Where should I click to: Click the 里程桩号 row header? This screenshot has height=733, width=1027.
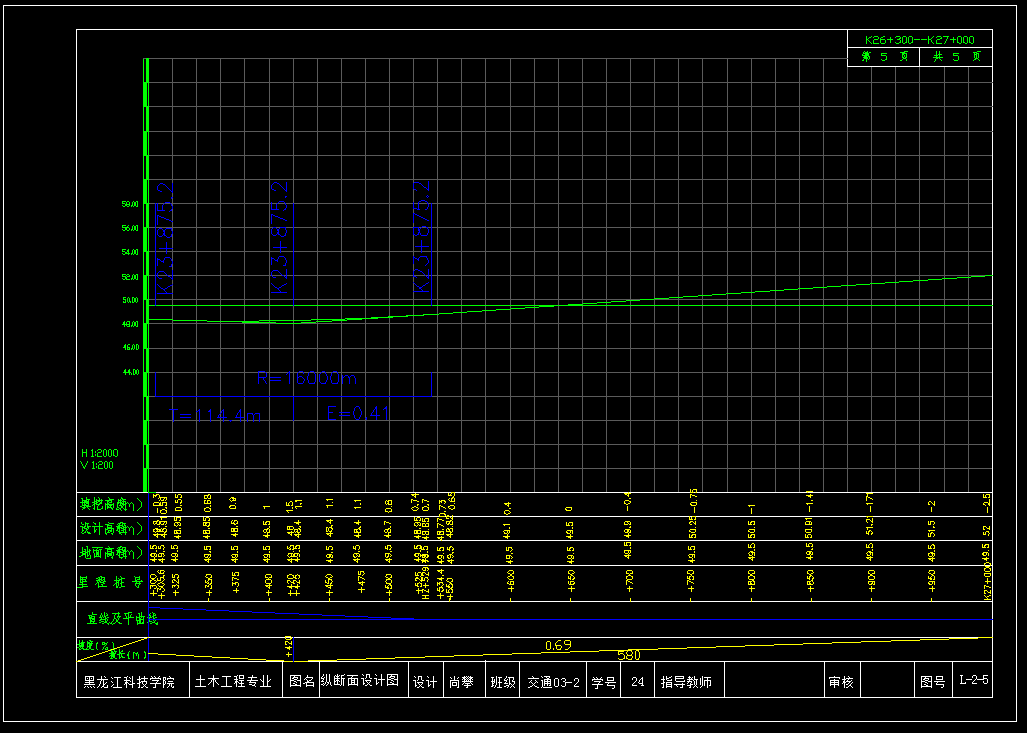[111, 581]
